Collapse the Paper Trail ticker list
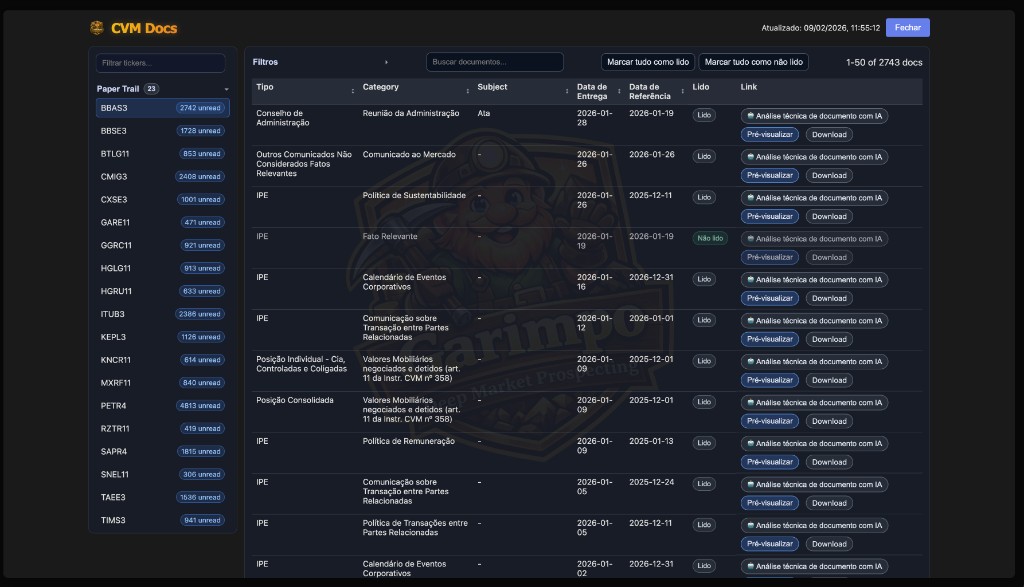This screenshot has height=587, width=1024. point(226,89)
